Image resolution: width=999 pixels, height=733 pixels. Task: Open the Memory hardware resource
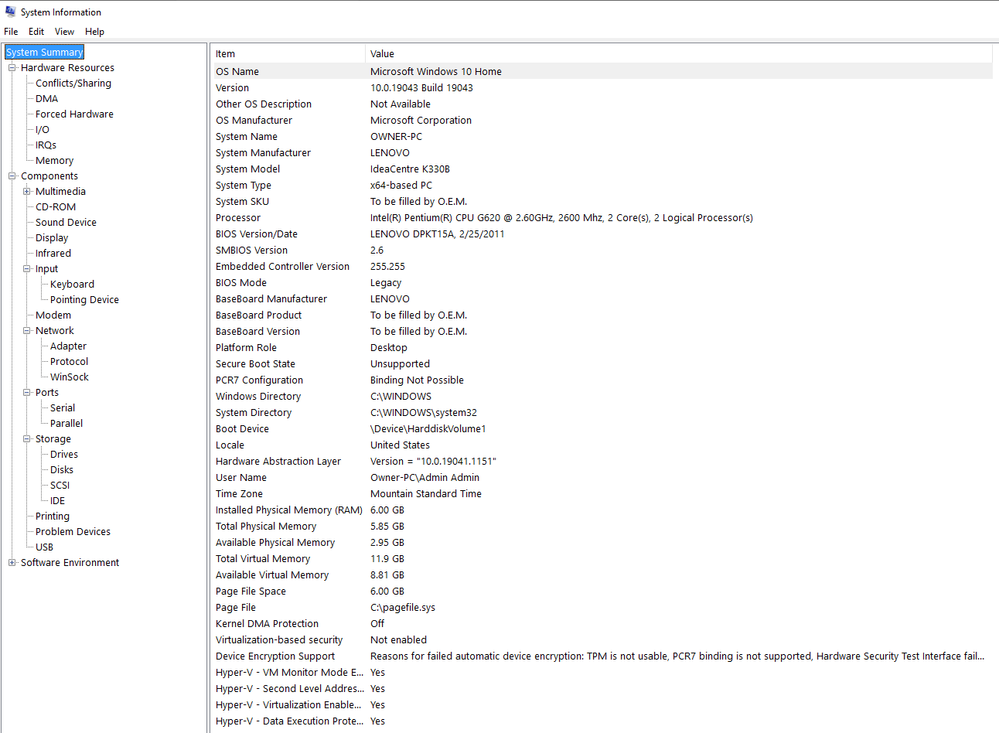(54, 161)
